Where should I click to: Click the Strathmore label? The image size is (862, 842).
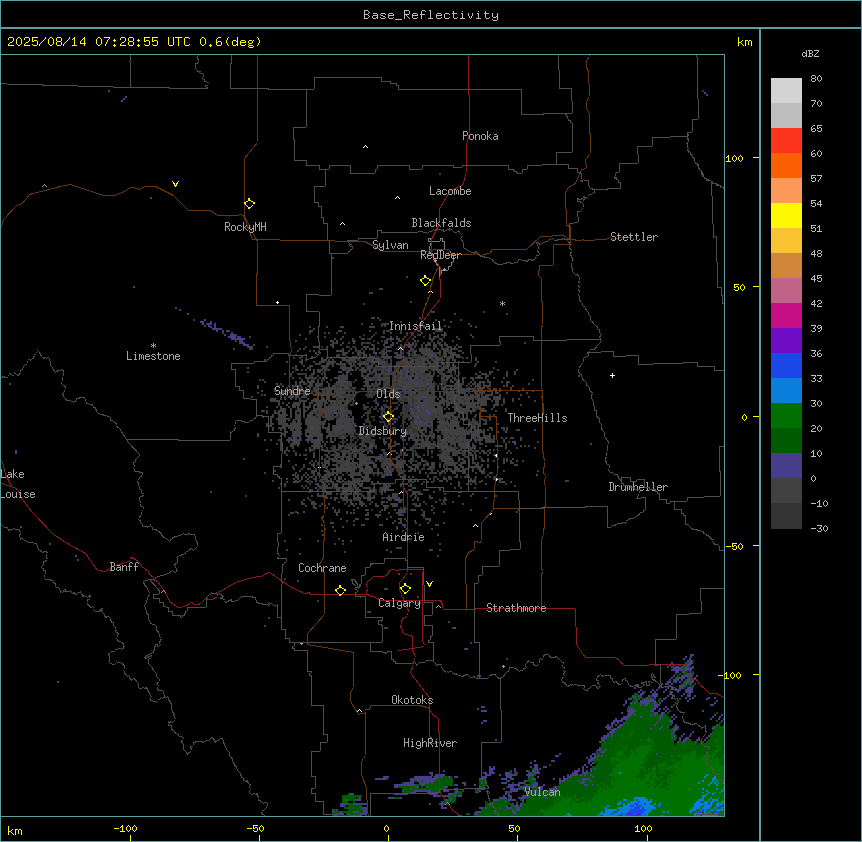(x=516, y=608)
